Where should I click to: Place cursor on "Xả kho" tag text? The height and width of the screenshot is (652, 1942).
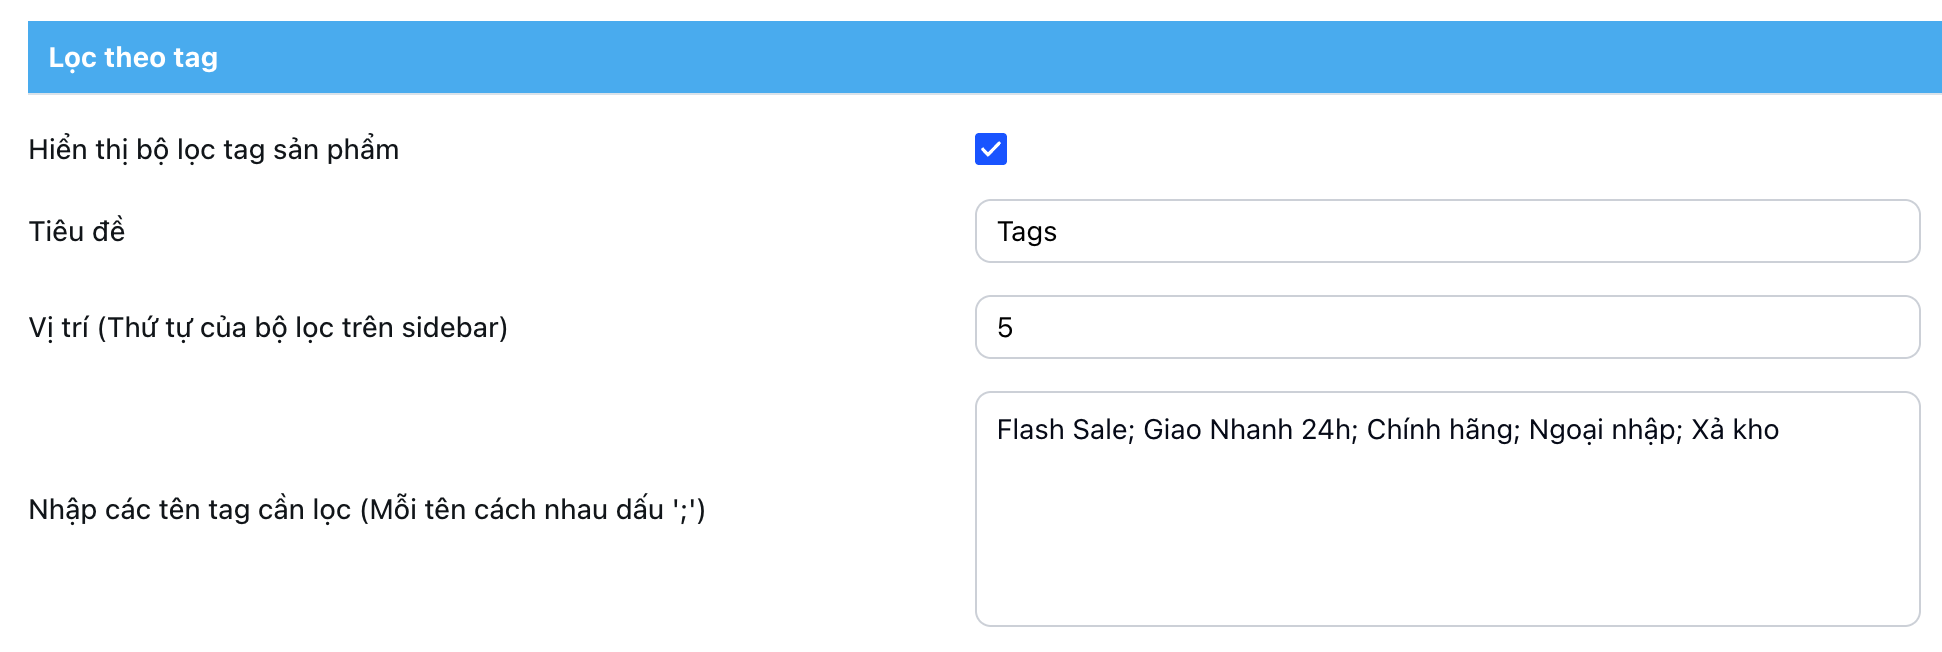tap(1734, 430)
